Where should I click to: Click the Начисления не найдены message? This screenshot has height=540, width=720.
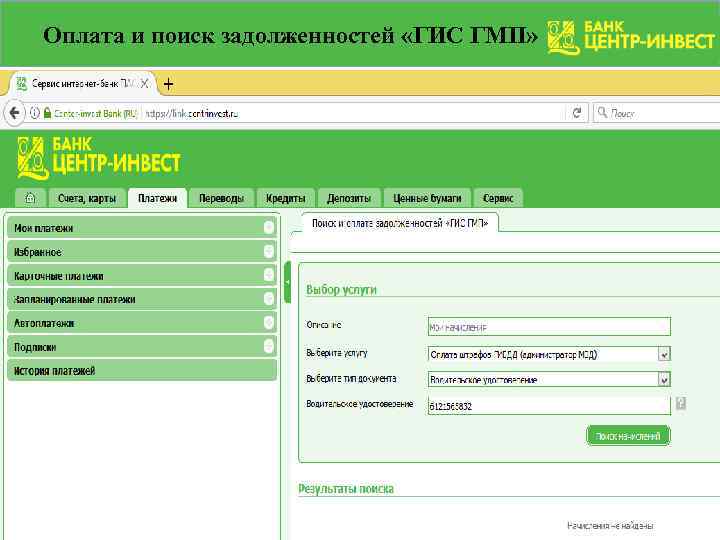pos(610,525)
